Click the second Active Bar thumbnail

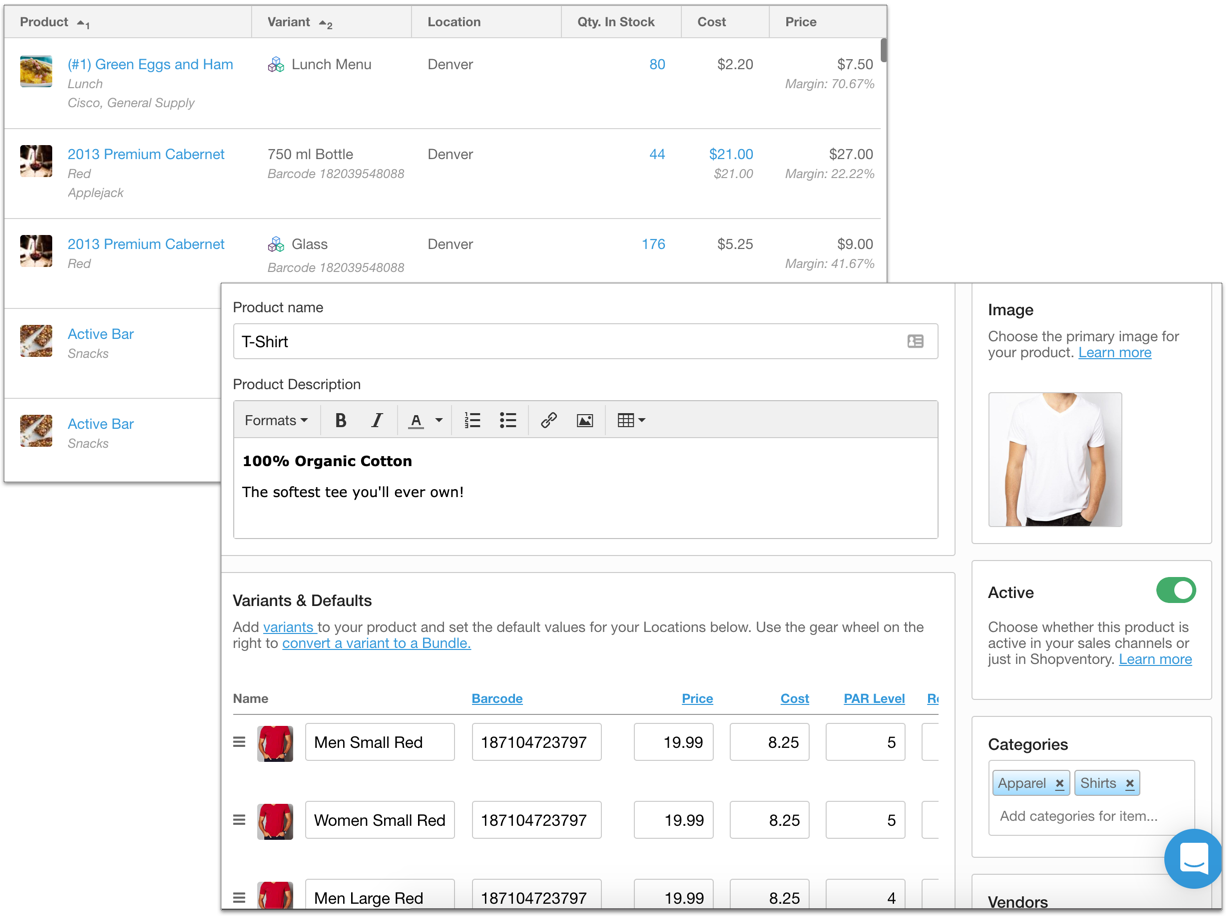(36, 431)
